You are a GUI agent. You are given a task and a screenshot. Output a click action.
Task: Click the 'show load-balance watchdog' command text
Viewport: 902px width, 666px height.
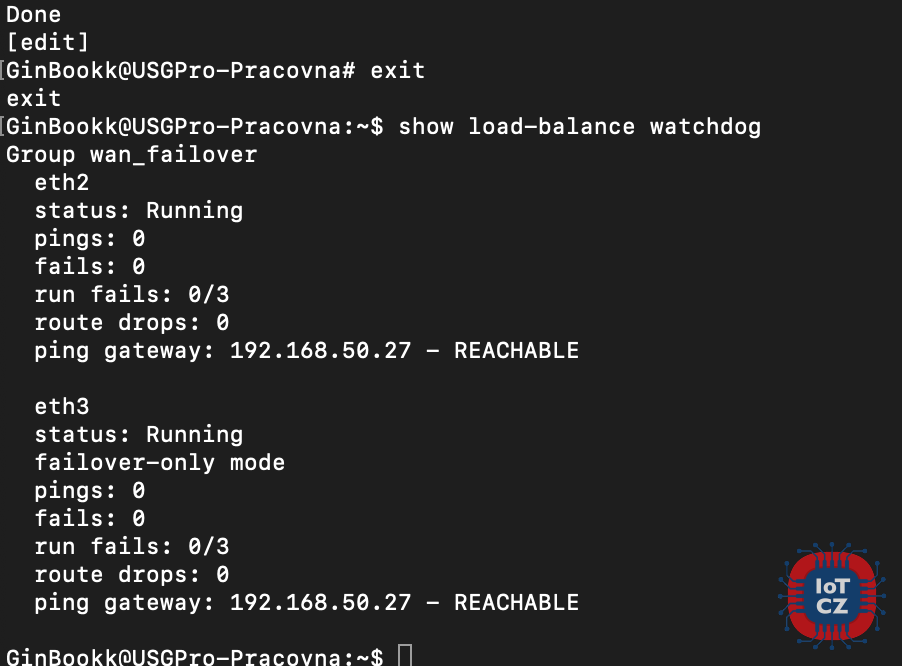[580, 127]
